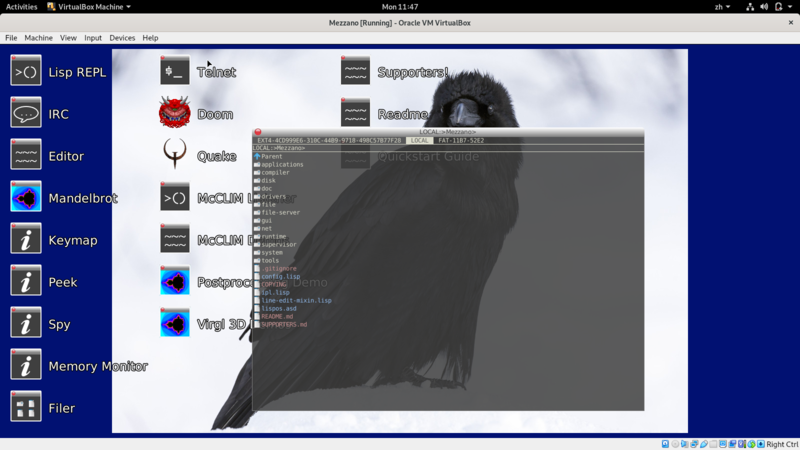
Task: Start the Mandelbrot demo icon
Action: coord(26,197)
